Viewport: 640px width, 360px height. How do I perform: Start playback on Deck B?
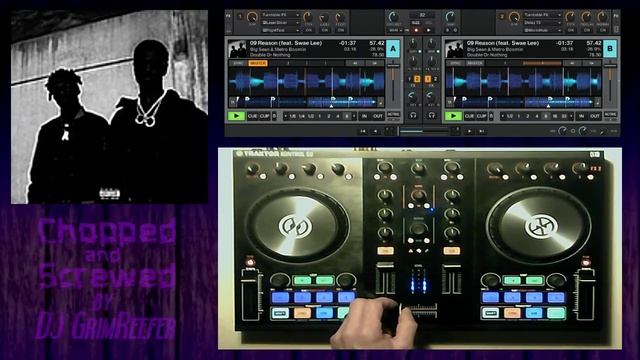point(453,116)
